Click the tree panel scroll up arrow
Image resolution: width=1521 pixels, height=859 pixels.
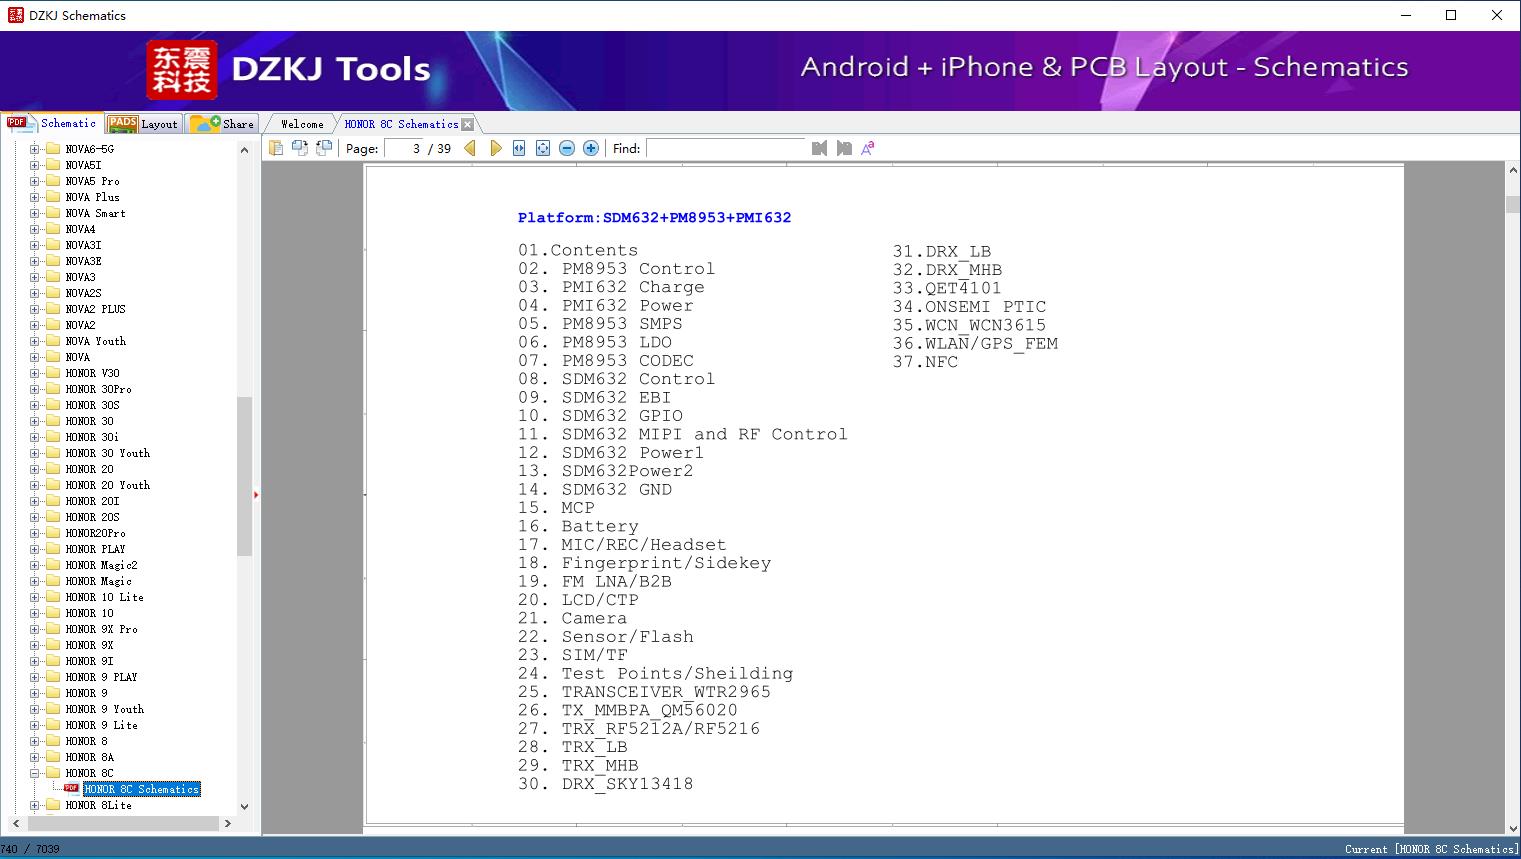tap(244, 150)
